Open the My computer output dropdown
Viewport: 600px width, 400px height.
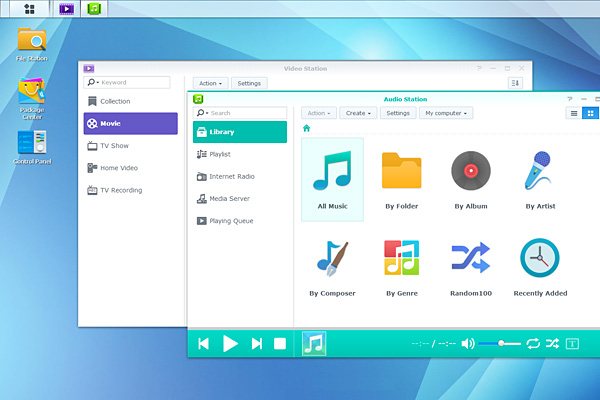pyautogui.click(x=445, y=113)
